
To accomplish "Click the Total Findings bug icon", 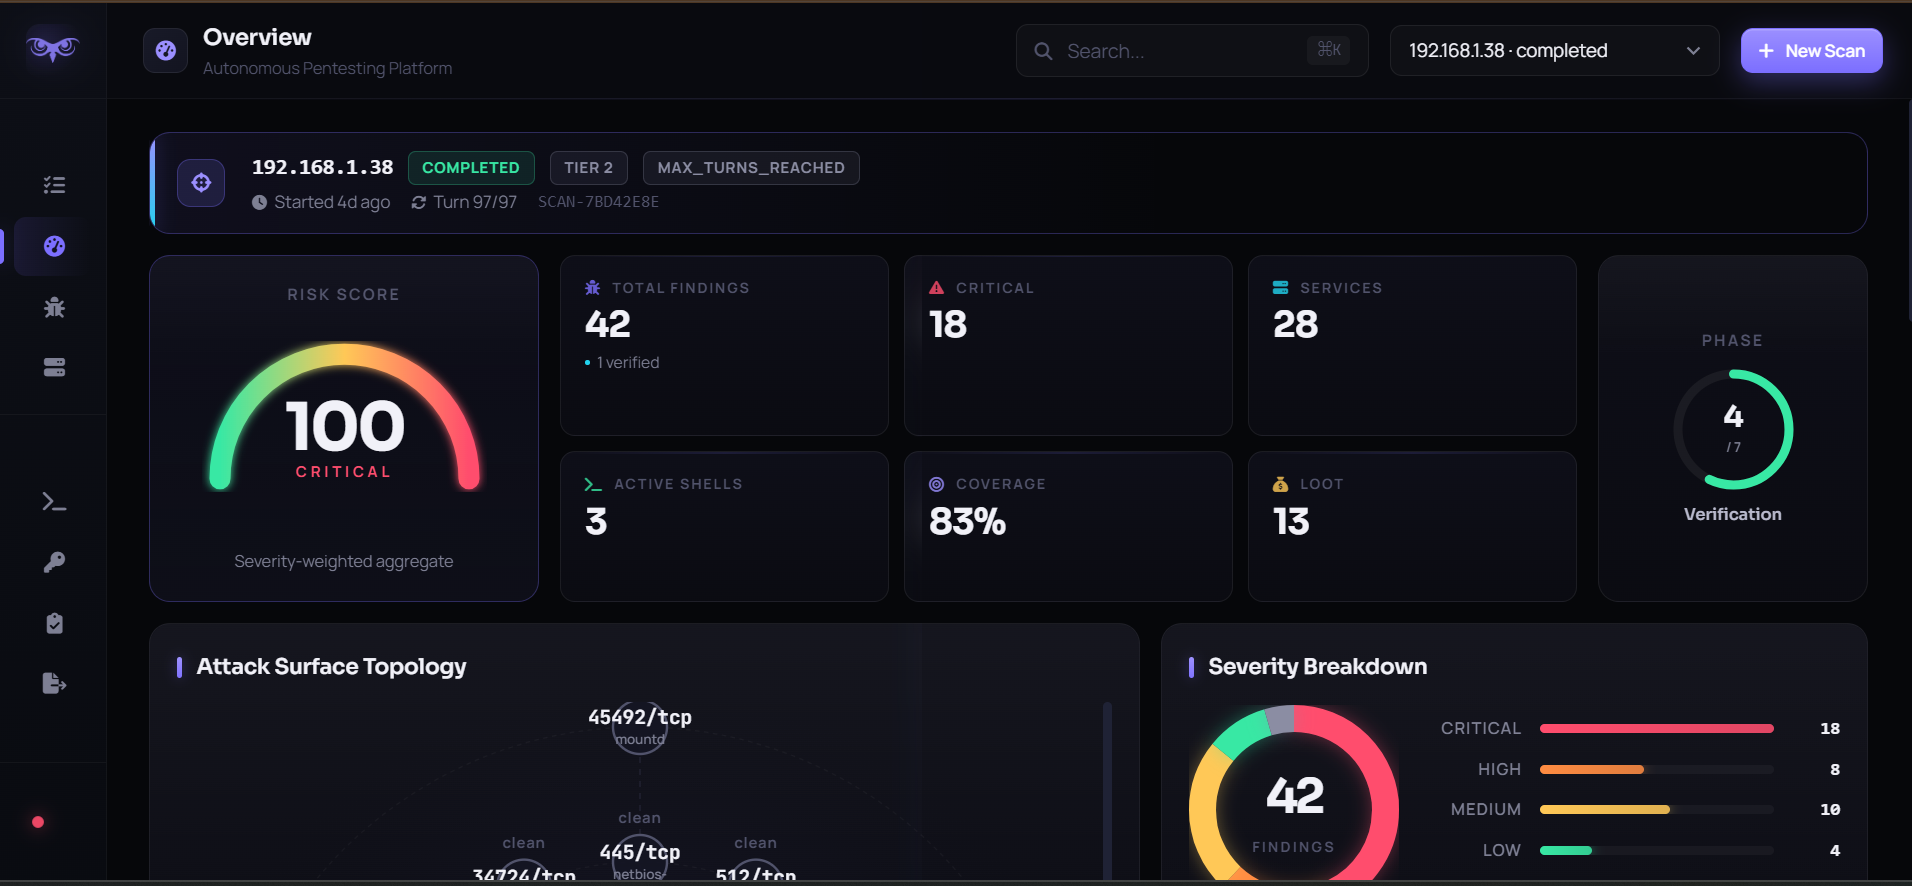I will tap(593, 288).
